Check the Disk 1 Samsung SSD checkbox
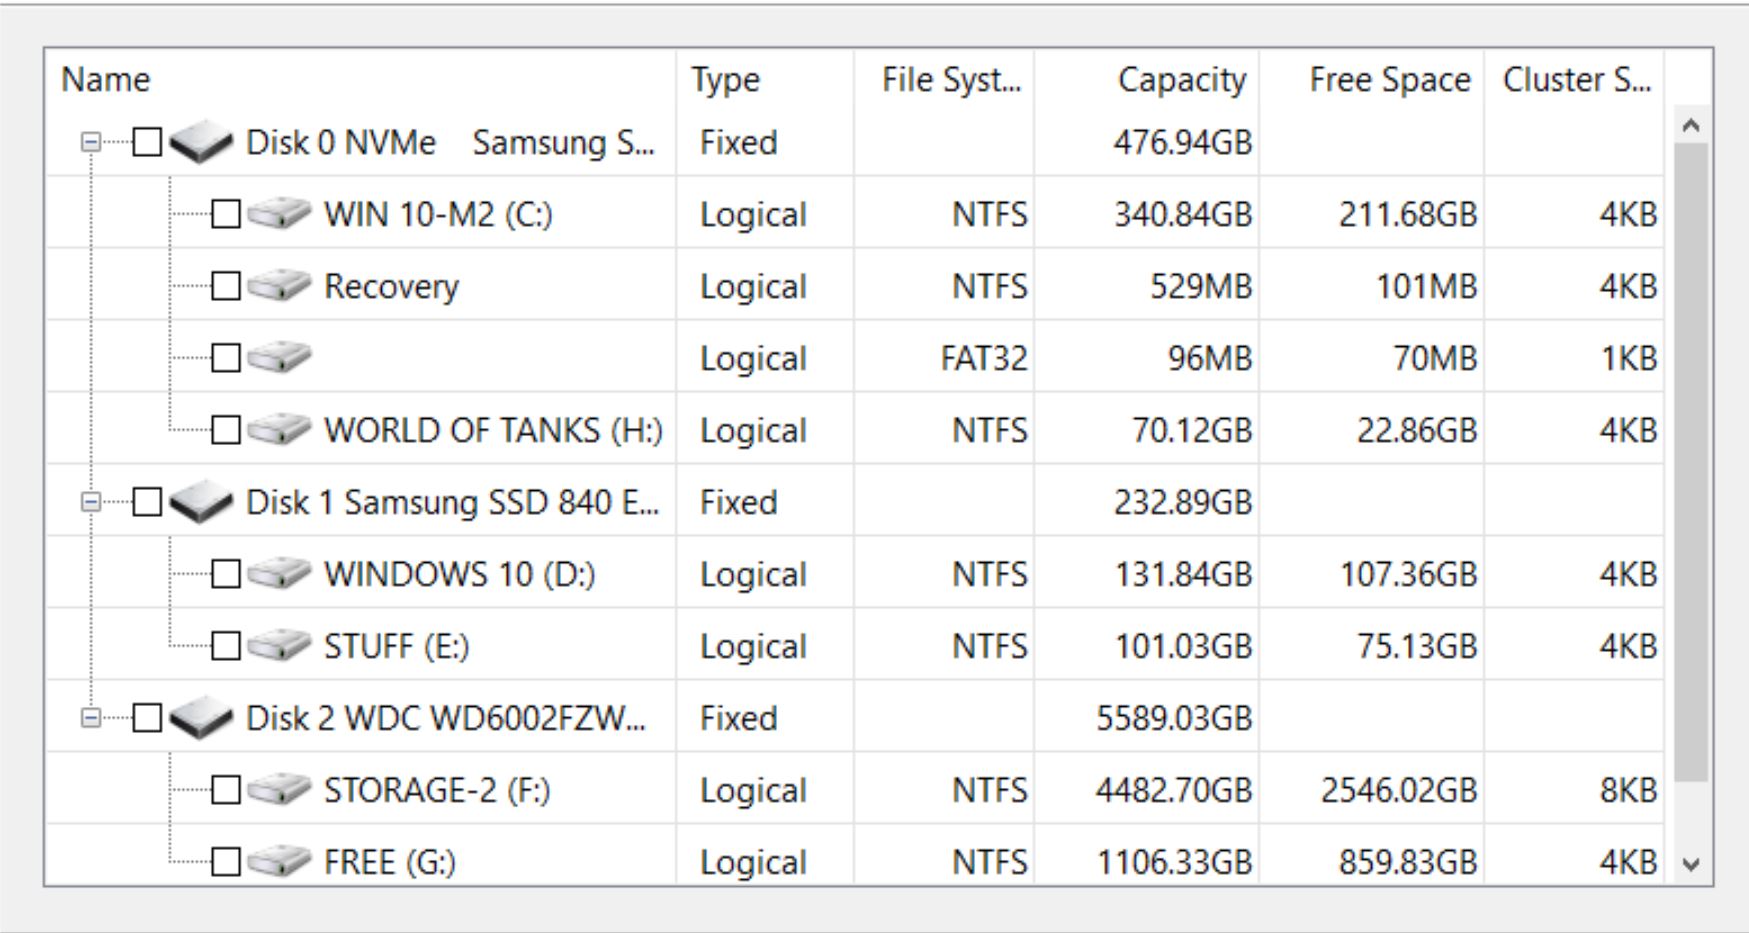This screenshot has width=1749, height=933. tap(147, 502)
